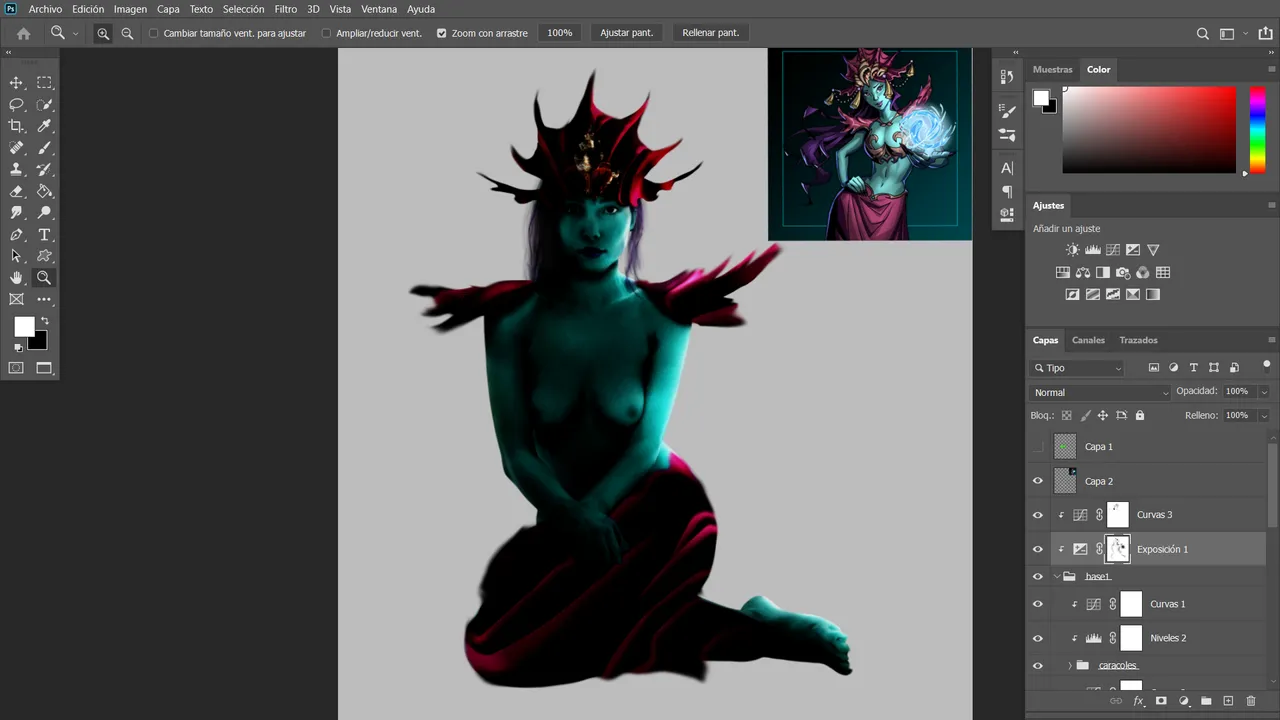Select the Zoom tool in toolbox

tap(44, 278)
